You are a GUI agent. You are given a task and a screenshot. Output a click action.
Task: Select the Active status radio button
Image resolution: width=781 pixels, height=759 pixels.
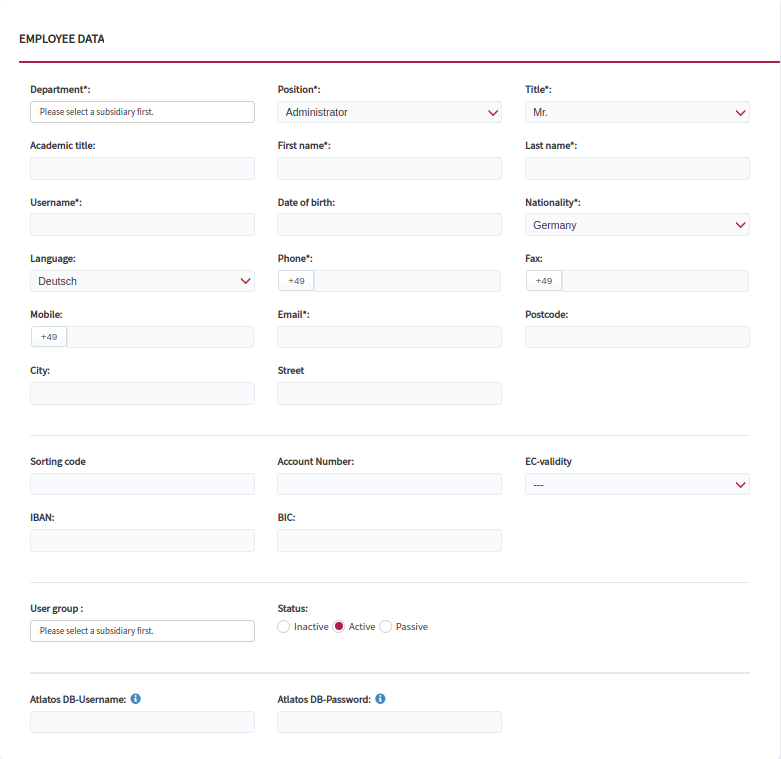pos(339,627)
